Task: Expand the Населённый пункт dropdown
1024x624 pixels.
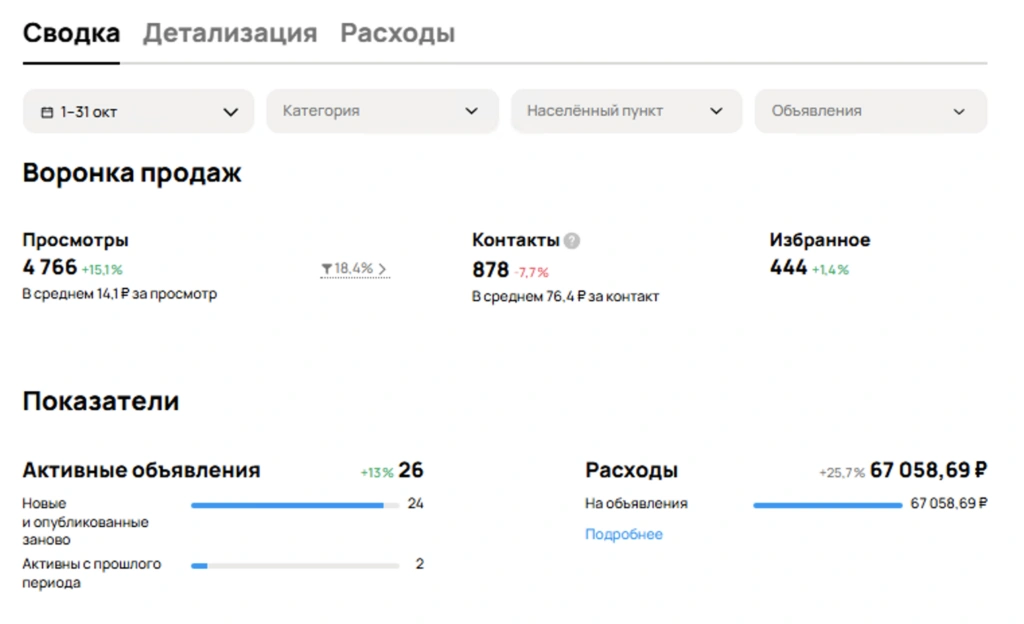Action: pos(626,112)
